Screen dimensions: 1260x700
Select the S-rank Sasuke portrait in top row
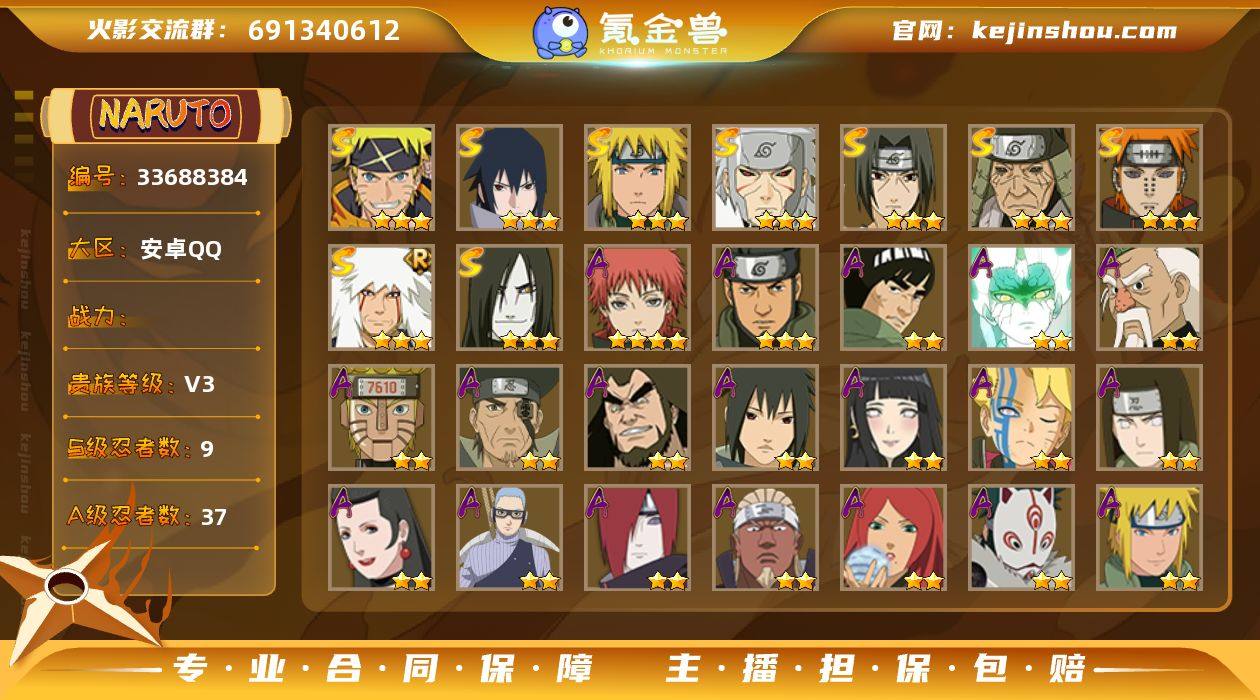(510, 178)
